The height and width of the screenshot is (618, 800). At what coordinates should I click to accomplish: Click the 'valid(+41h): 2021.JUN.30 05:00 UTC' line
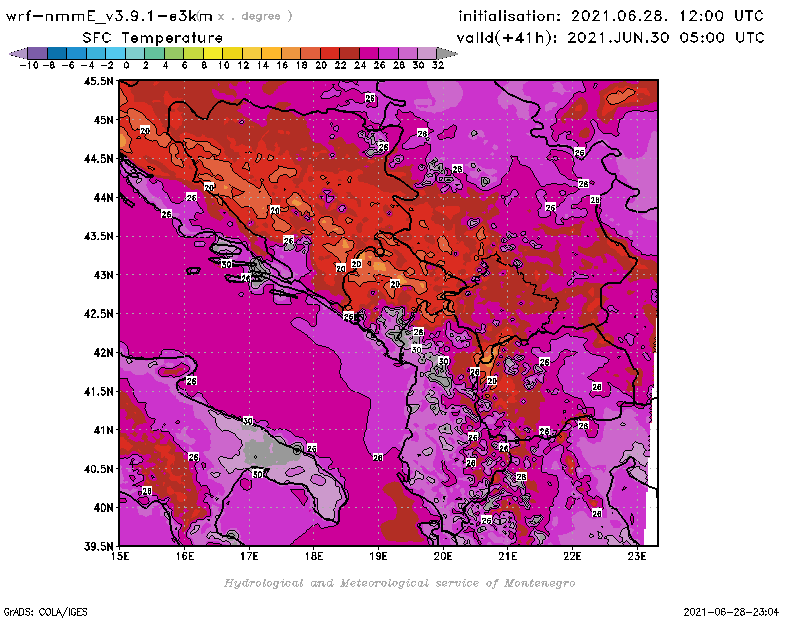point(610,37)
